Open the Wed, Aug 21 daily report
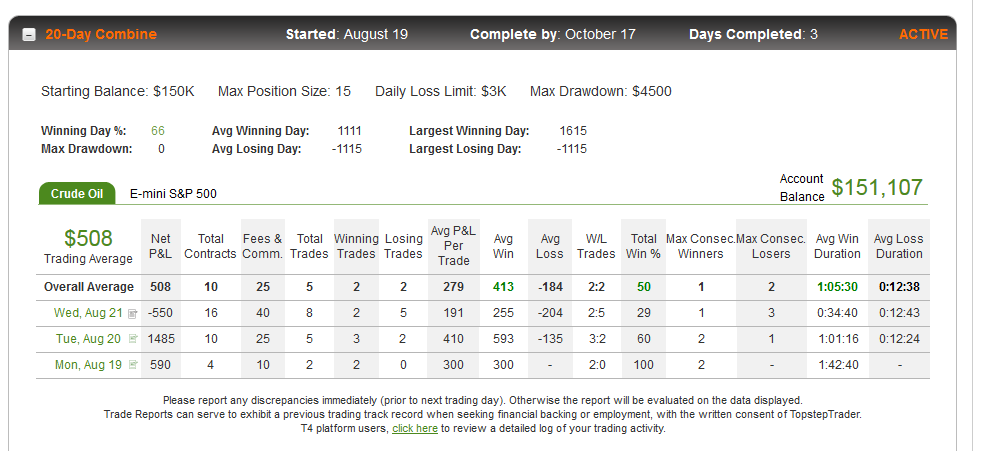Image resolution: width=1007 pixels, height=451 pixels. point(88,313)
